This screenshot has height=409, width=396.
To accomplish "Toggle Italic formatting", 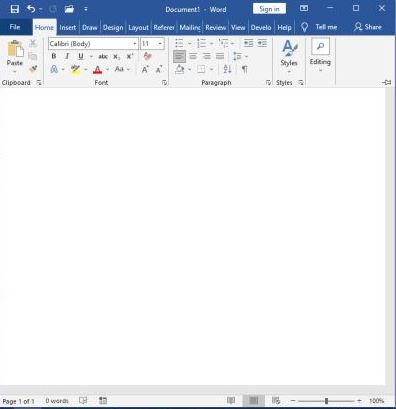I will point(67,56).
